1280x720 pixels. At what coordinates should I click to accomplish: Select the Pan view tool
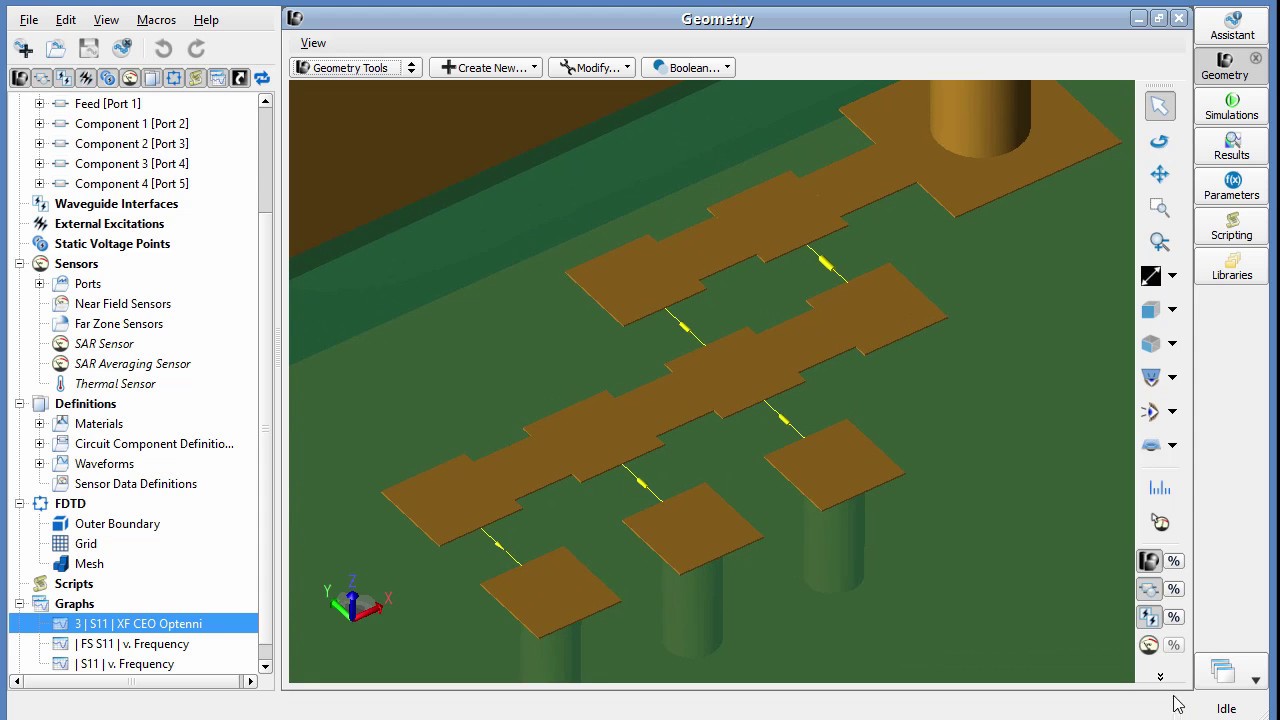tap(1159, 174)
